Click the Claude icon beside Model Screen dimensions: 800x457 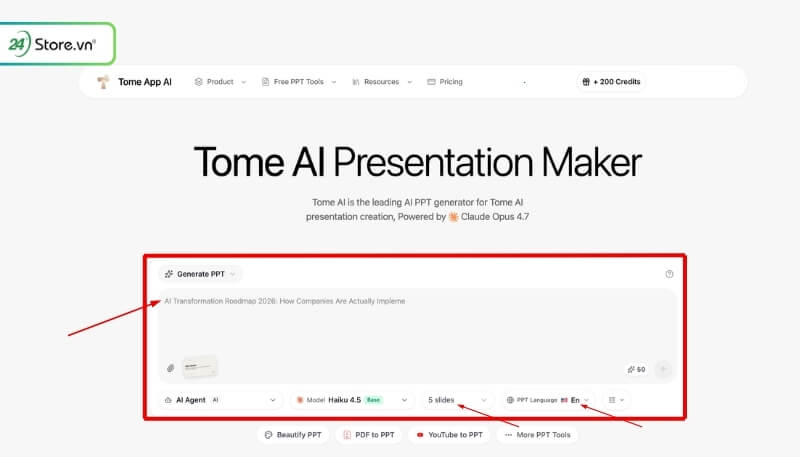pos(300,400)
